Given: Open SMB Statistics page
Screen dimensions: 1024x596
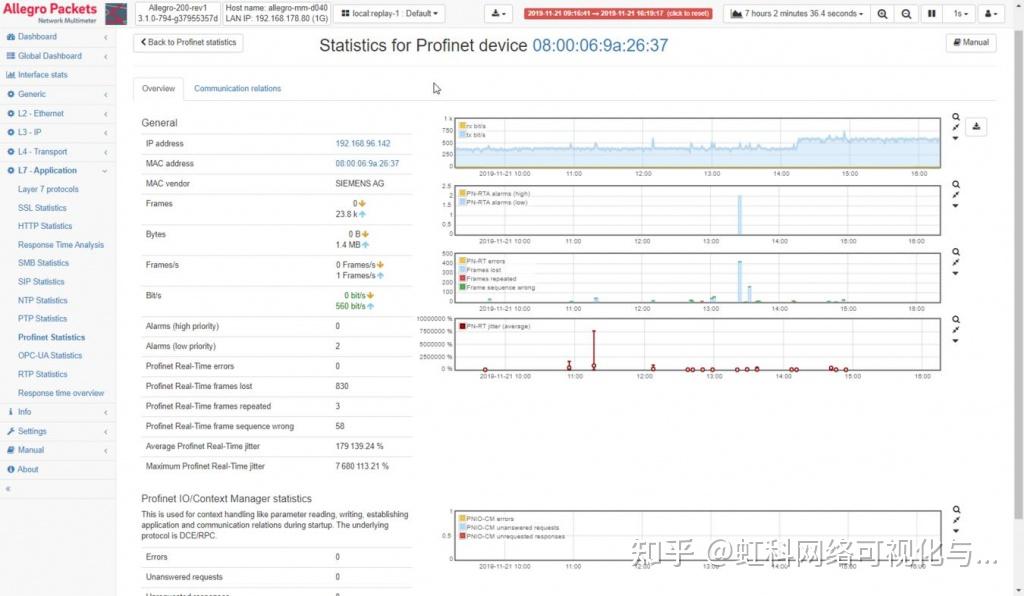Looking at the screenshot, I should pos(43,263).
